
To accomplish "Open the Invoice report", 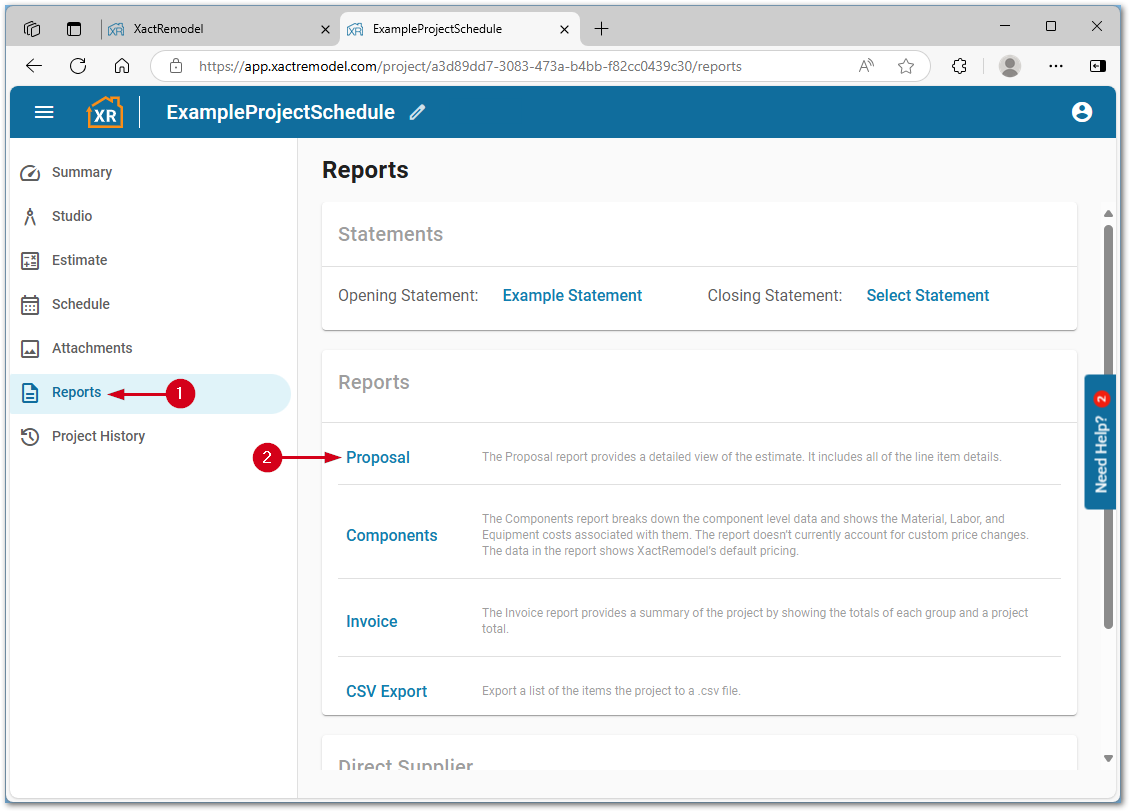I will pyautogui.click(x=371, y=621).
